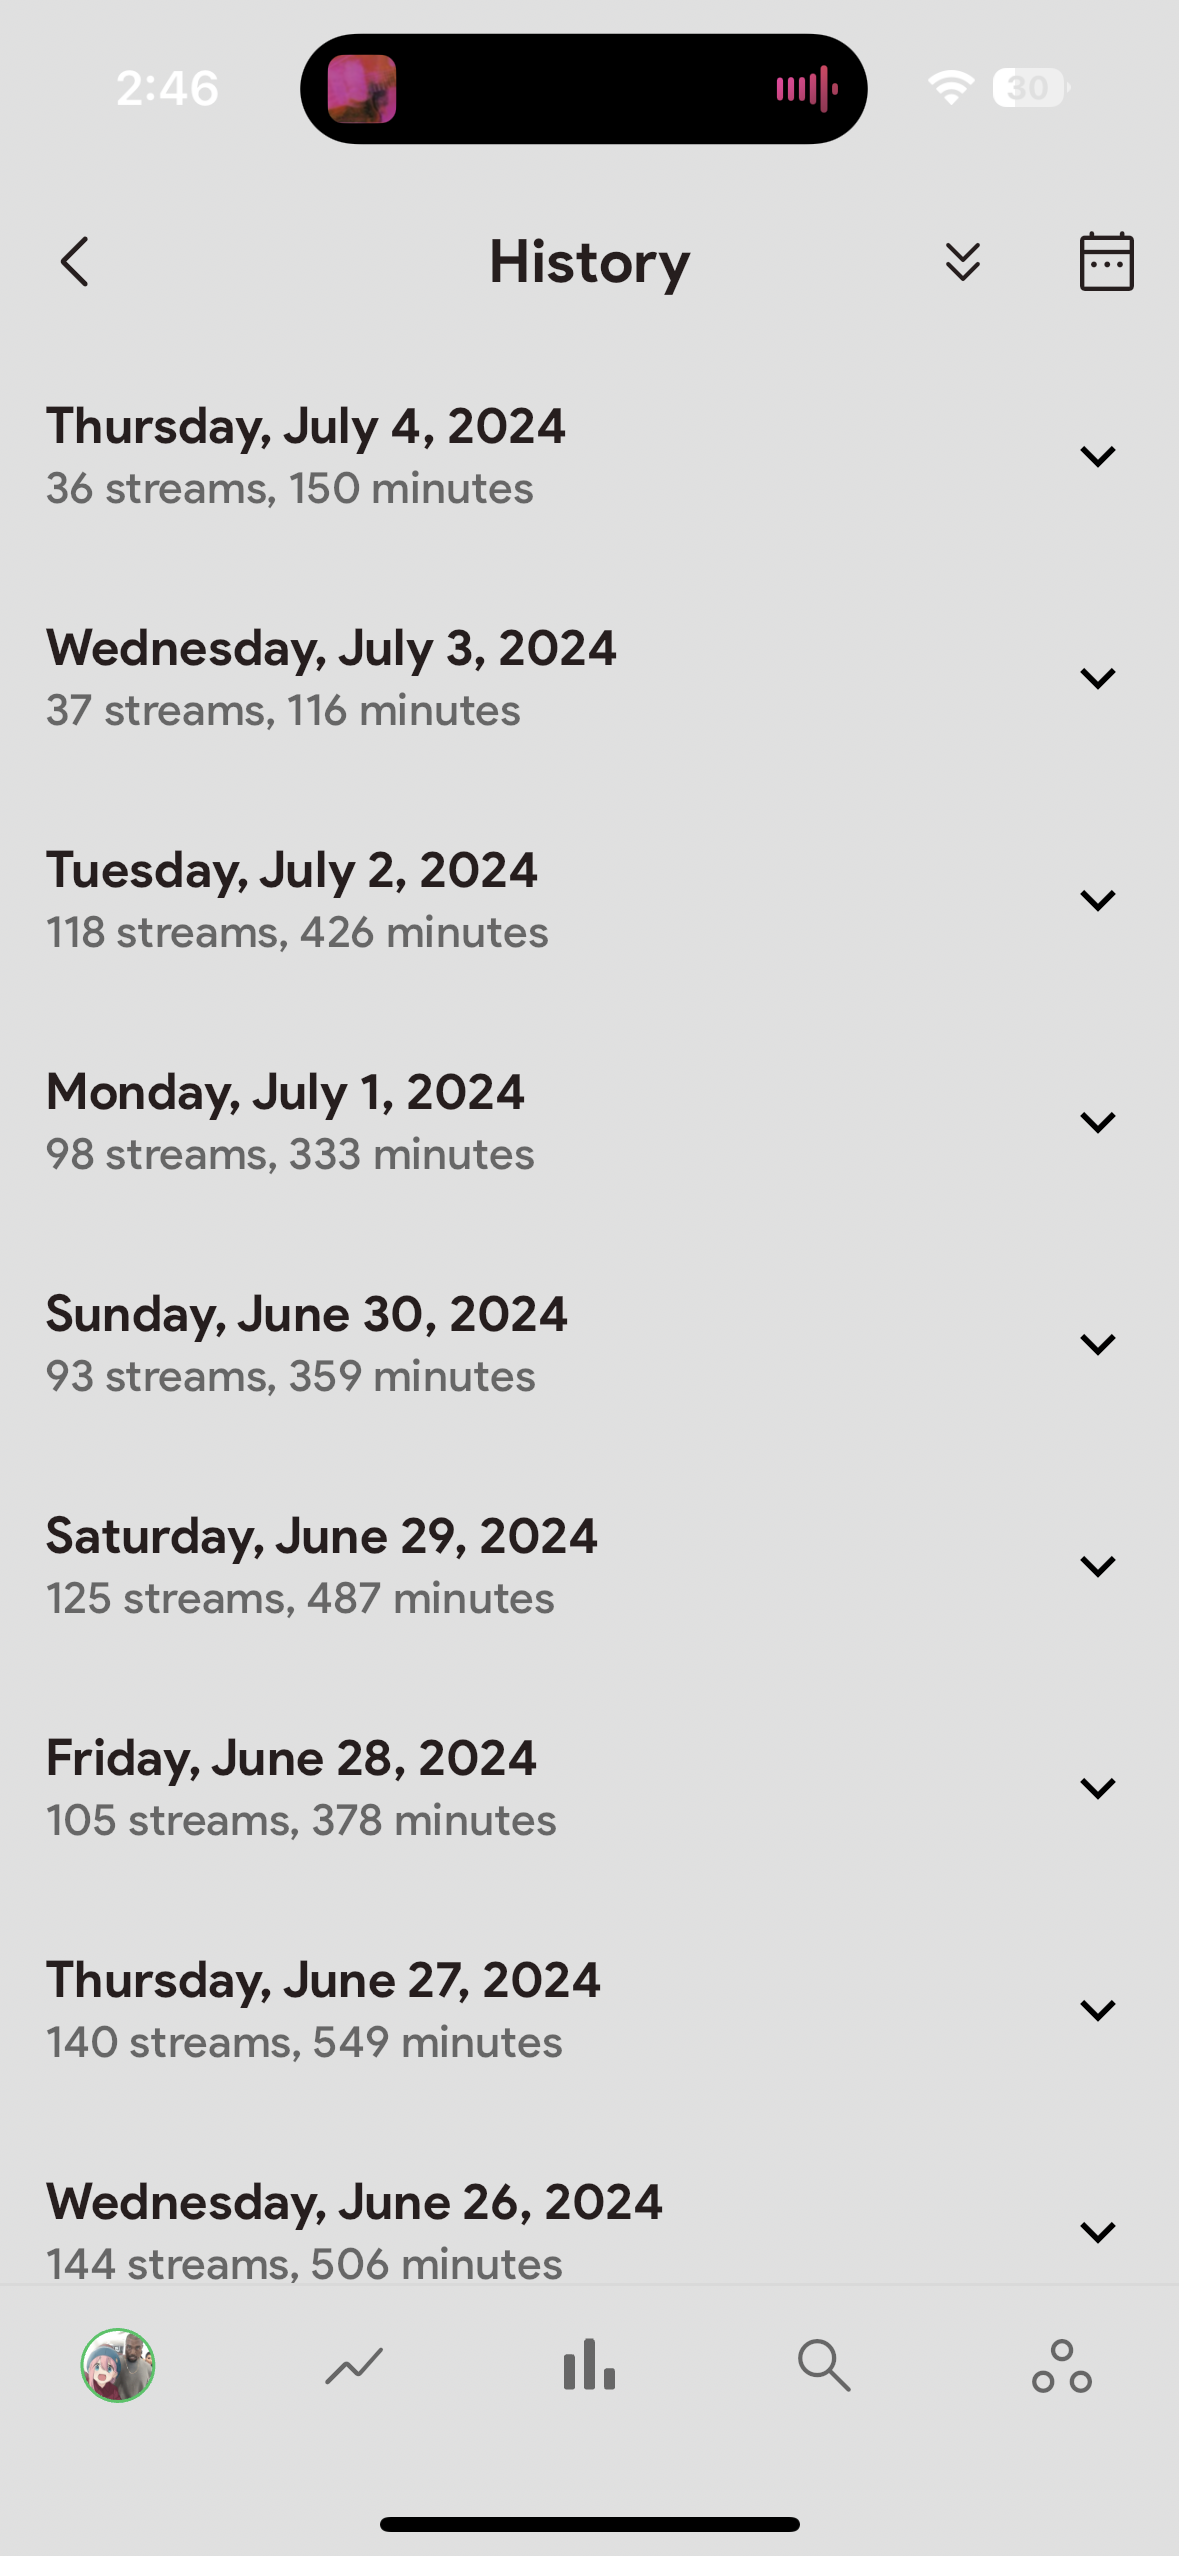Open the calendar date picker icon
This screenshot has width=1179, height=2556.
click(1106, 262)
